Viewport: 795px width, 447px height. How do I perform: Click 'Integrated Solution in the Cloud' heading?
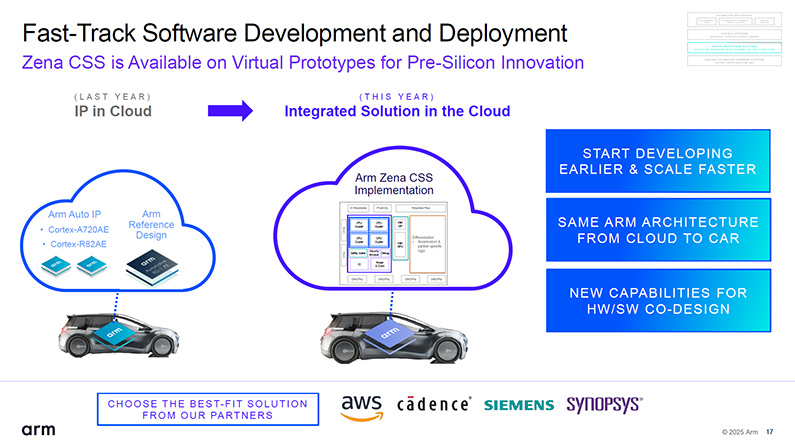[397, 111]
